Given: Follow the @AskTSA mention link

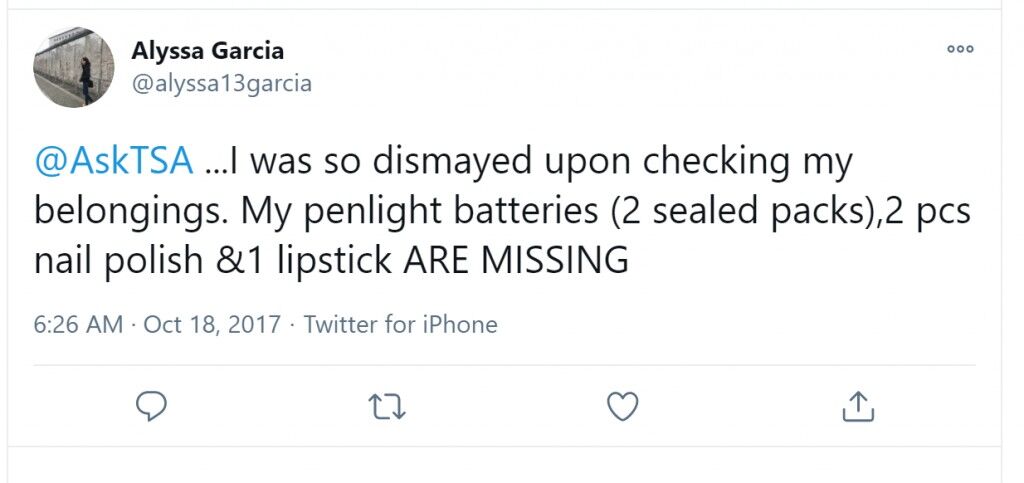Looking at the screenshot, I should pyautogui.click(x=114, y=161).
